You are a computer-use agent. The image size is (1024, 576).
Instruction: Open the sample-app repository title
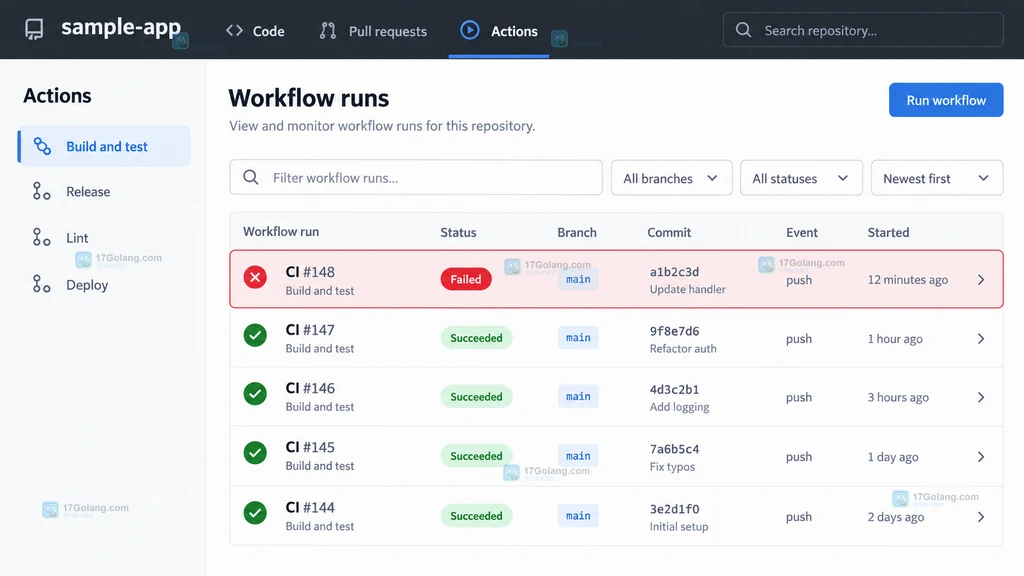point(121,27)
